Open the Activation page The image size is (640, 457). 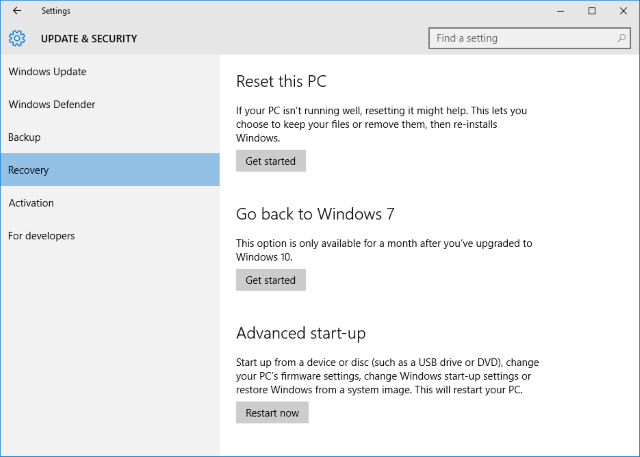click(31, 203)
